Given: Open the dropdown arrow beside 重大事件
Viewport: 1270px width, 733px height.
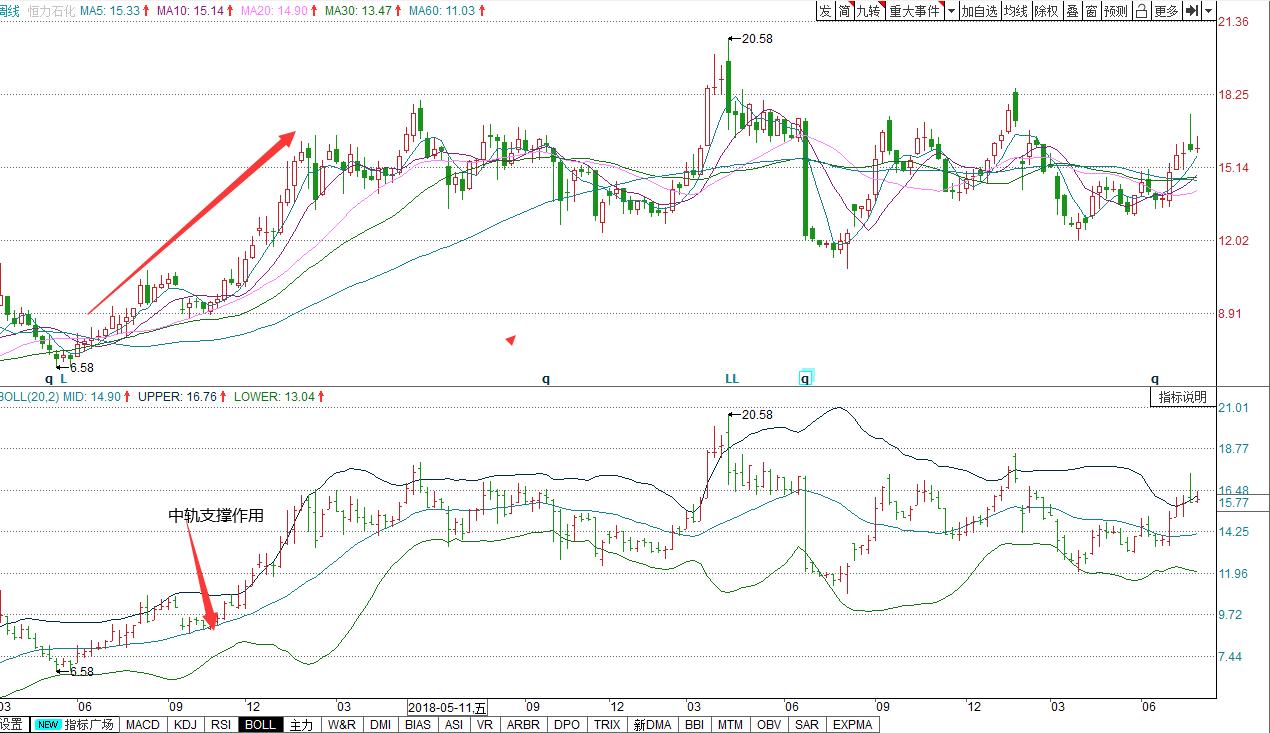Looking at the screenshot, I should pos(951,11).
